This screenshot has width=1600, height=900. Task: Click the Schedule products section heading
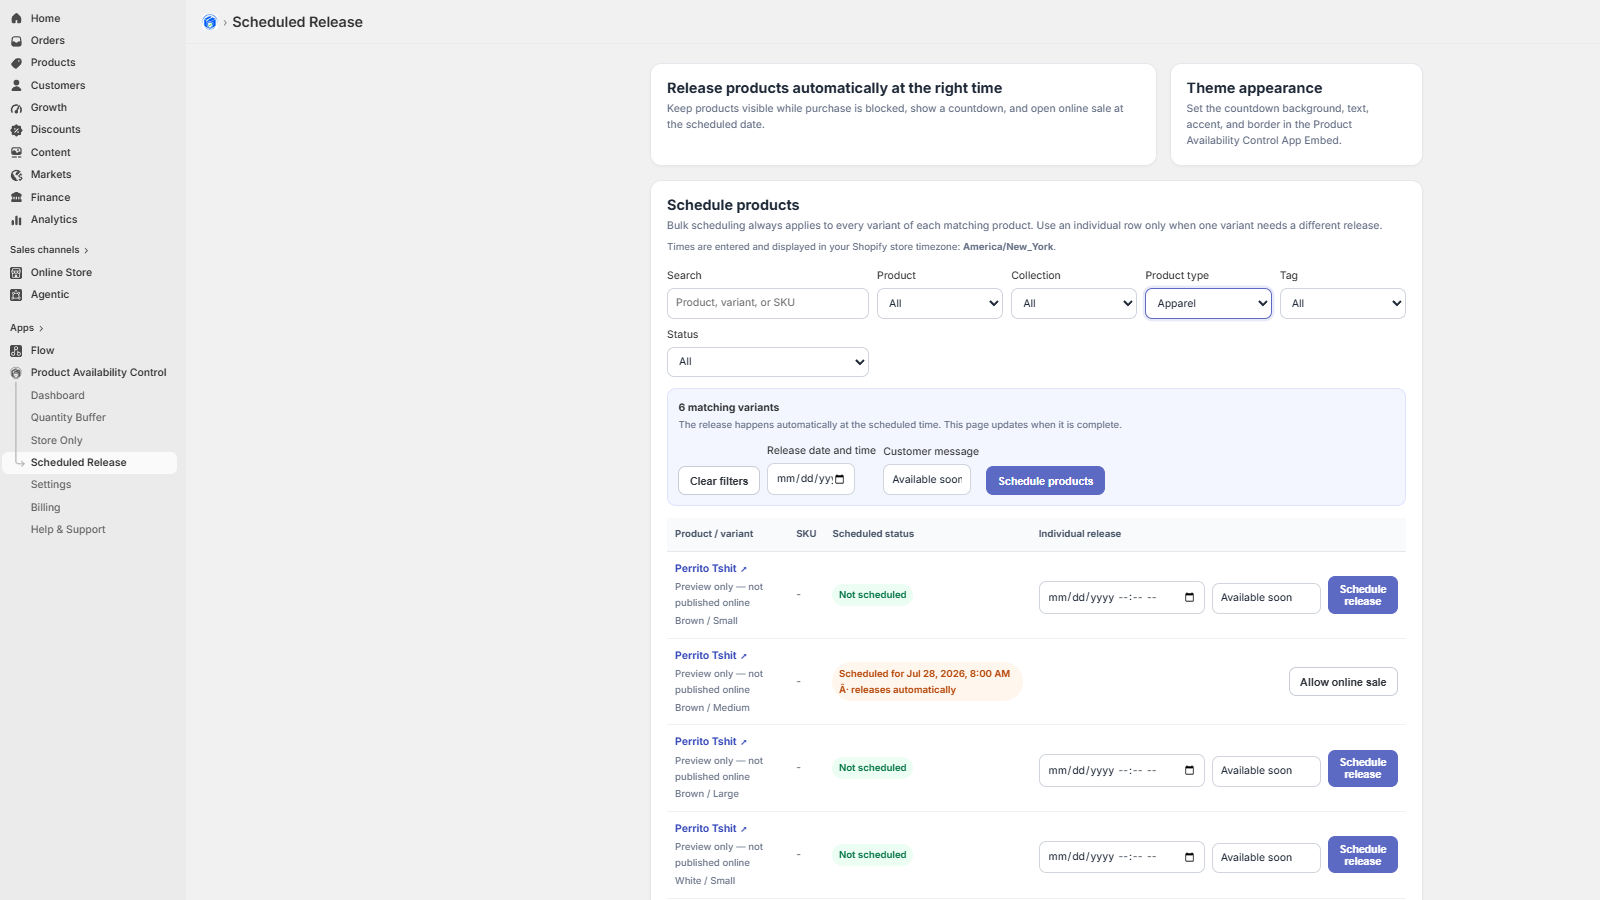click(733, 205)
